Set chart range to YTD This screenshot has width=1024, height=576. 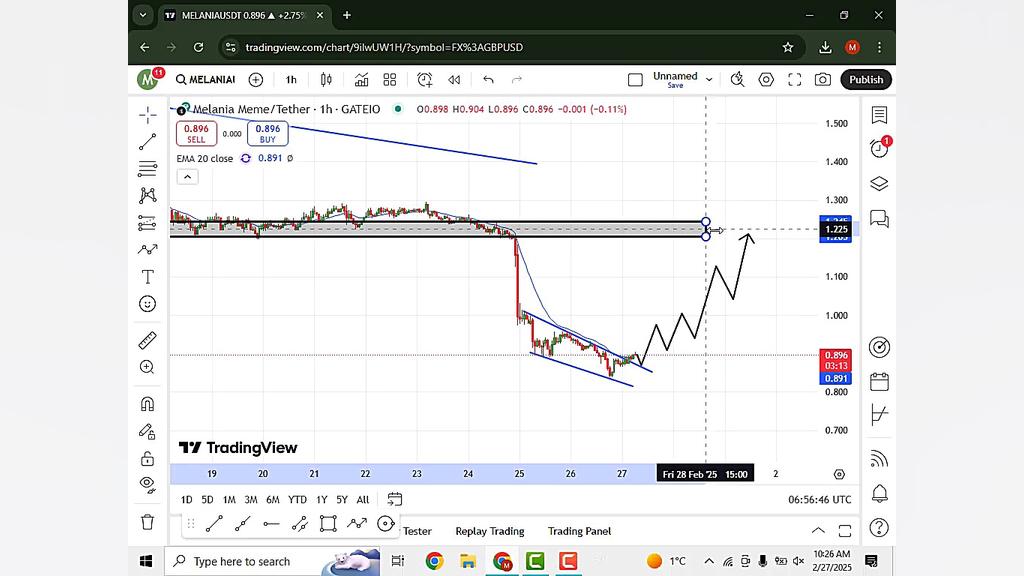[297, 500]
